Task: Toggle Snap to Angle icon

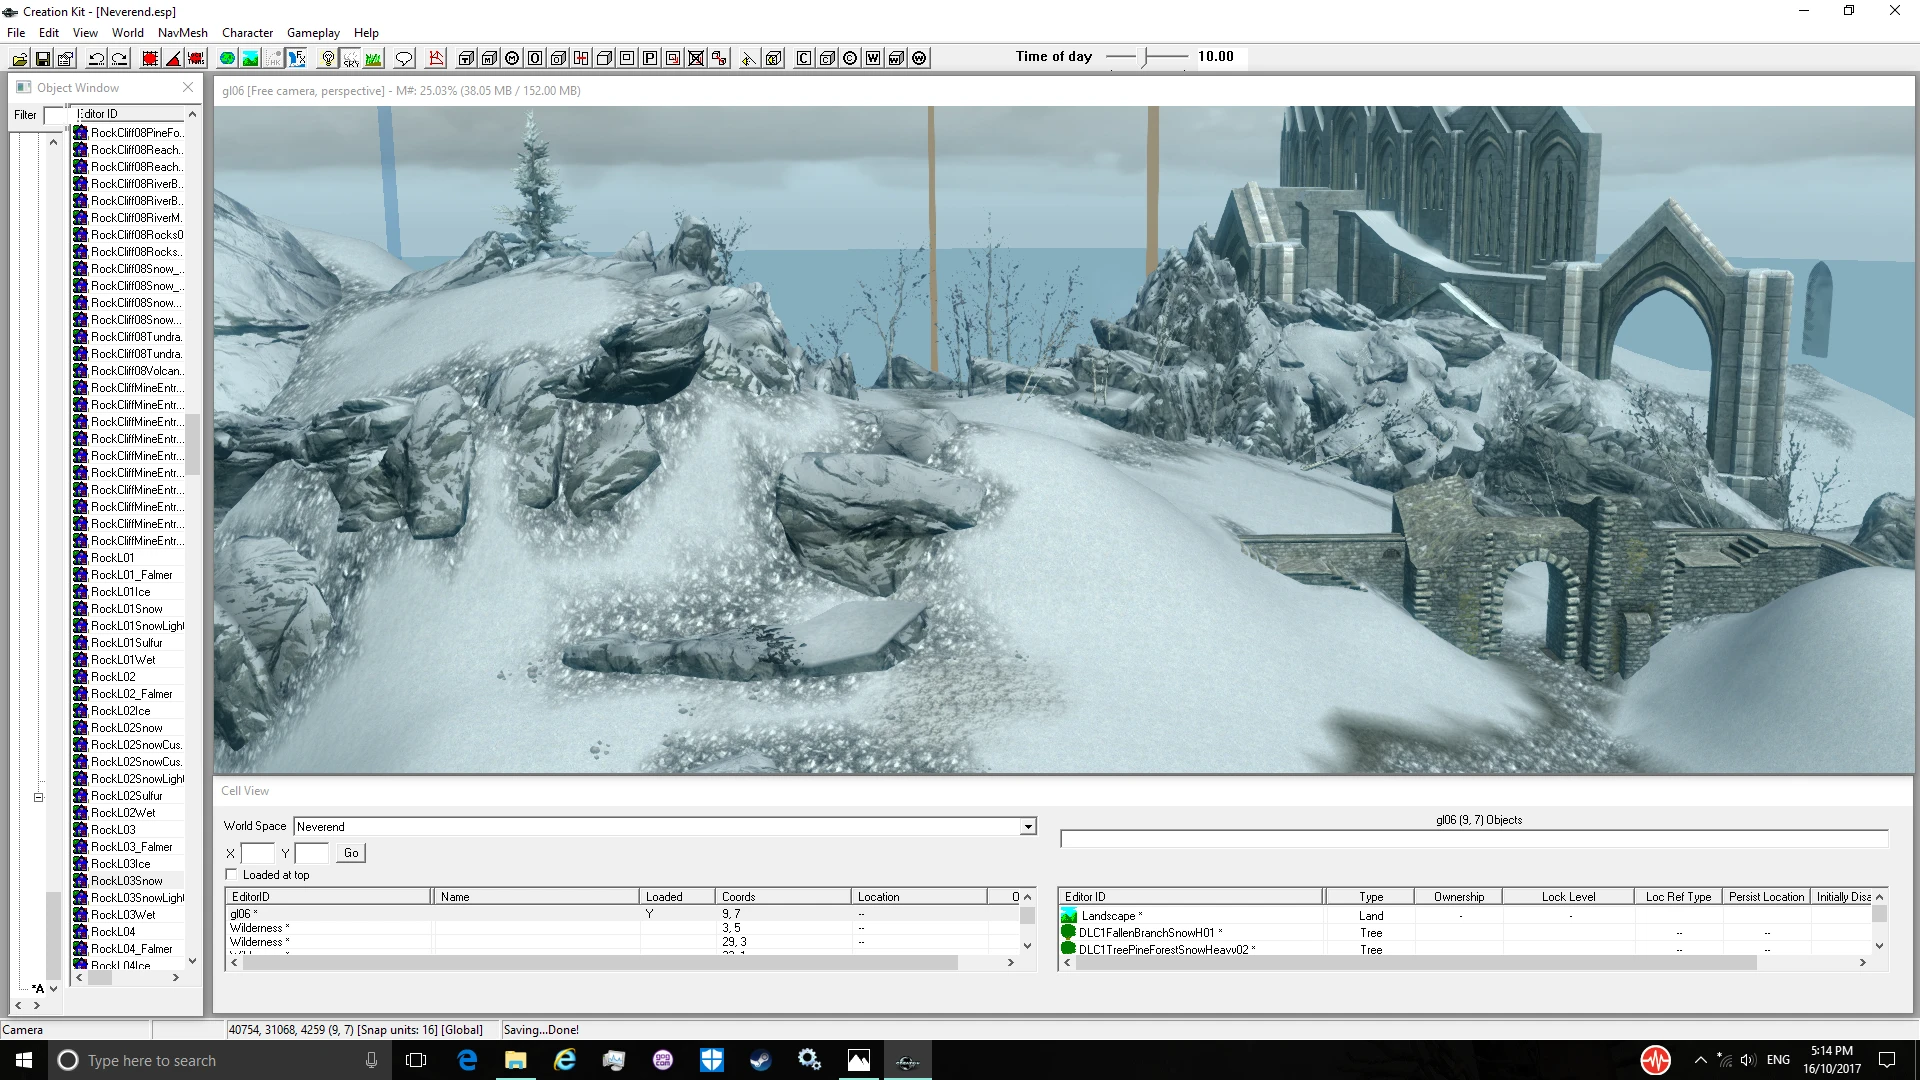Action: (x=173, y=58)
